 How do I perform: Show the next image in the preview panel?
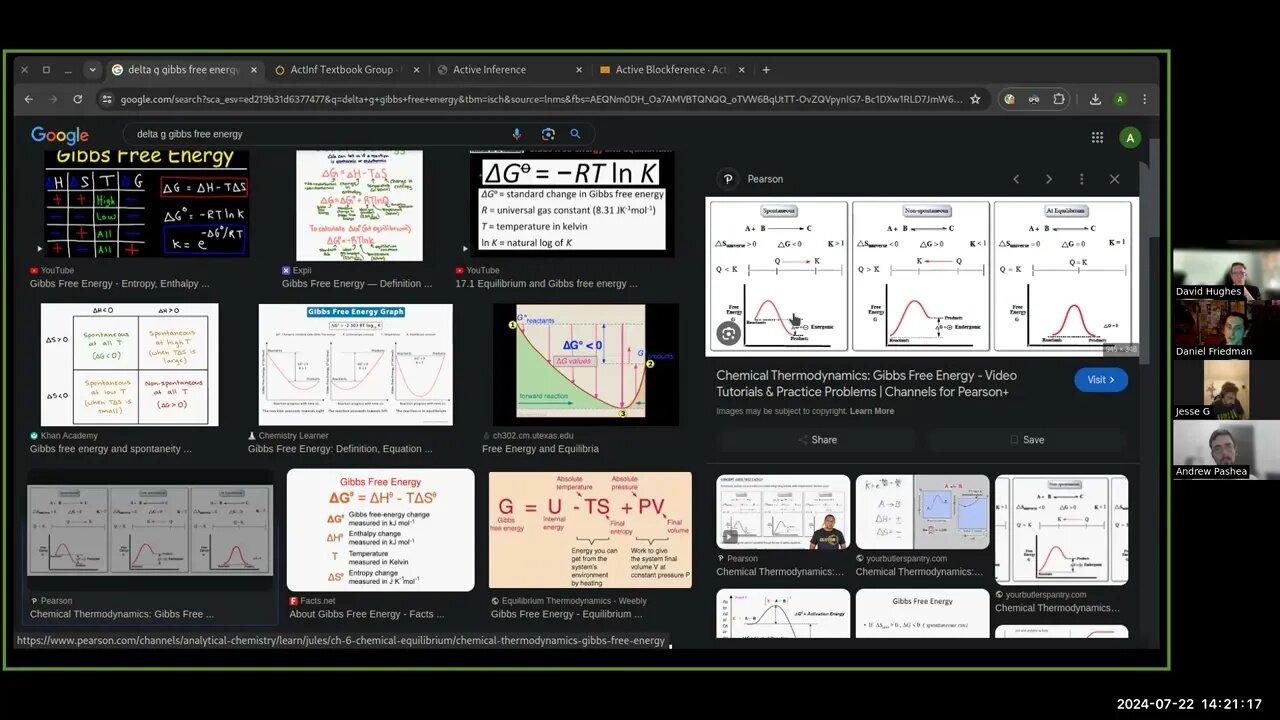(1049, 179)
